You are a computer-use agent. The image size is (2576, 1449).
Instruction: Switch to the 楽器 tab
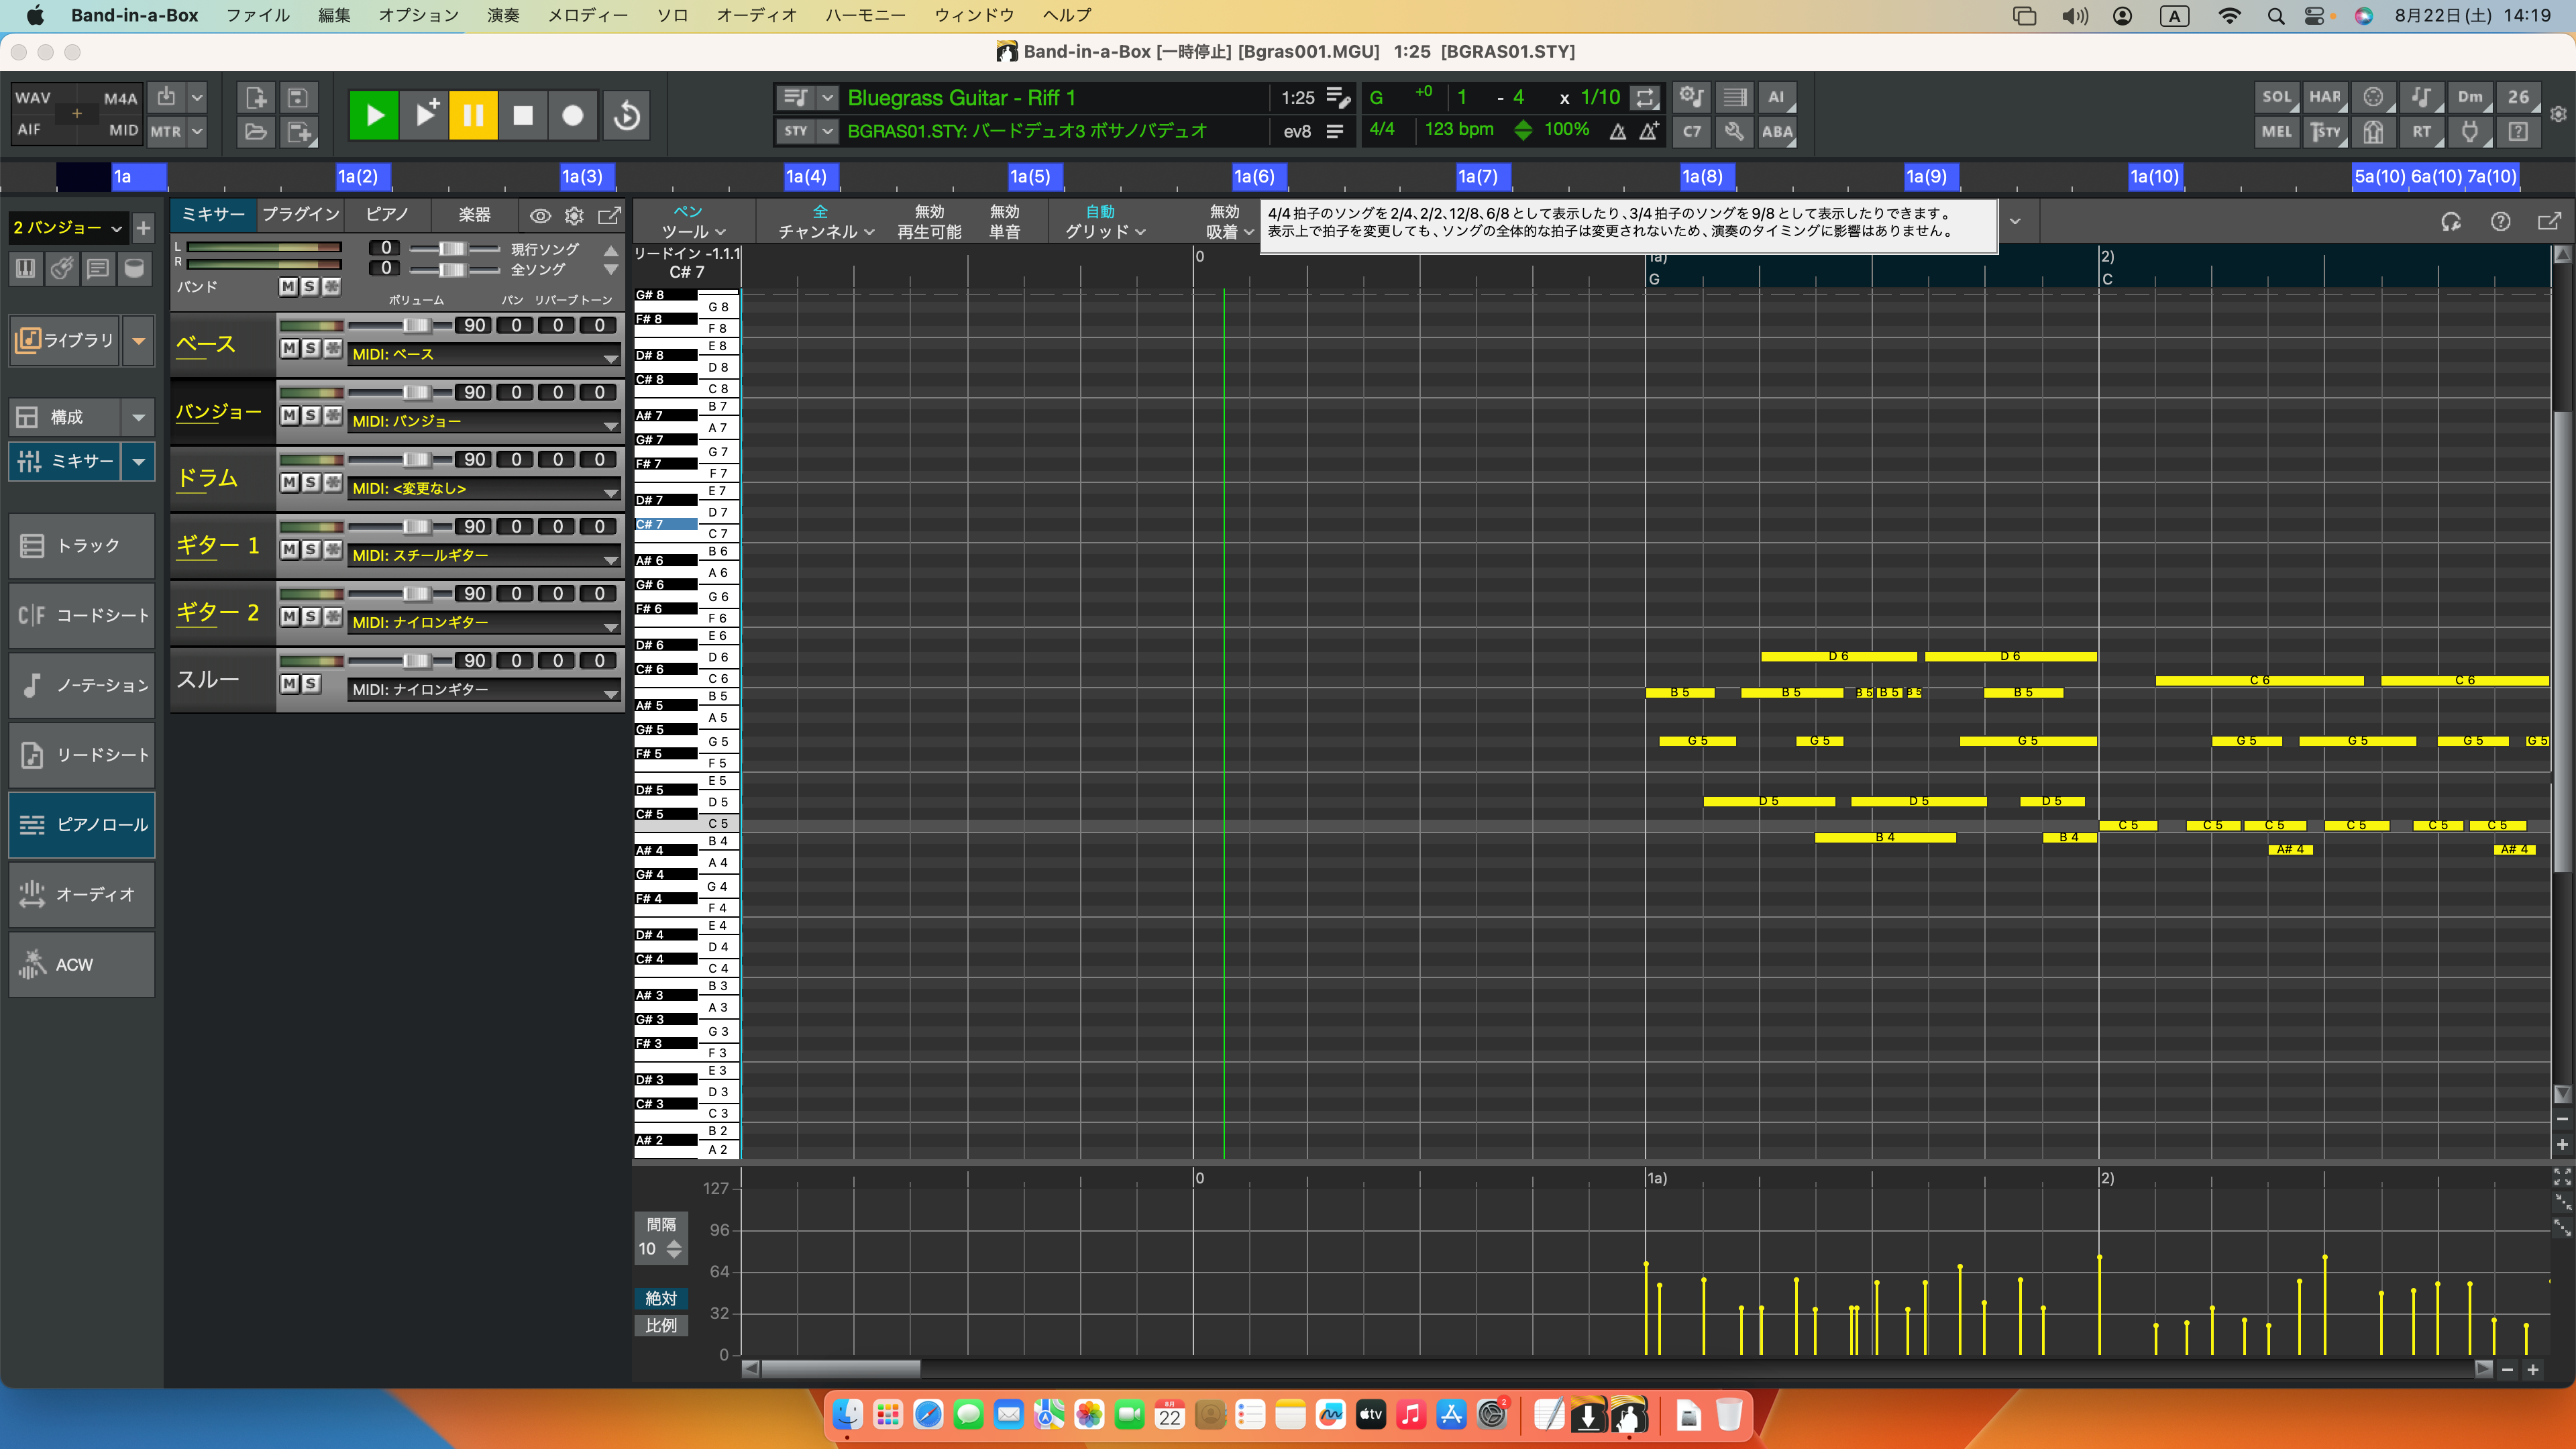point(474,215)
